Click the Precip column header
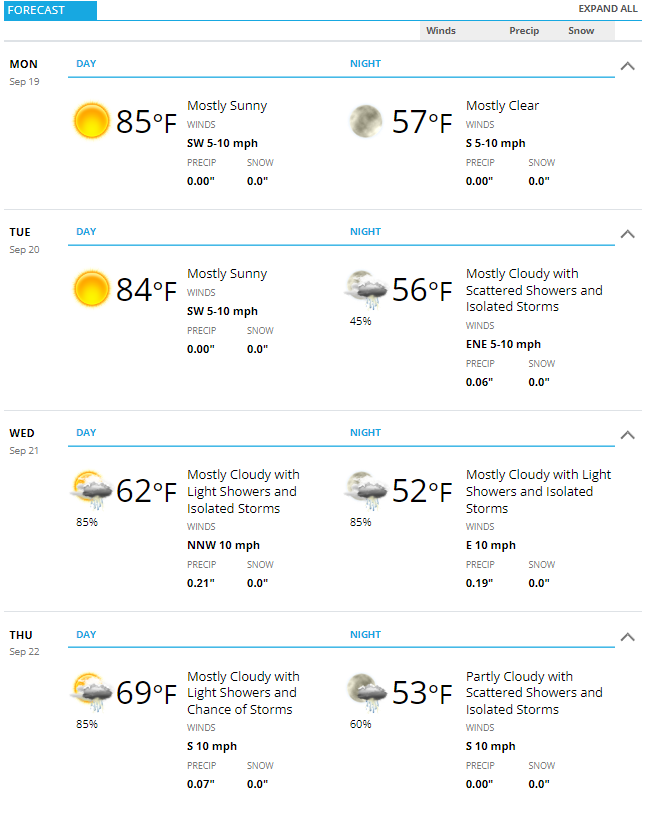This screenshot has height=813, width=650. click(524, 31)
